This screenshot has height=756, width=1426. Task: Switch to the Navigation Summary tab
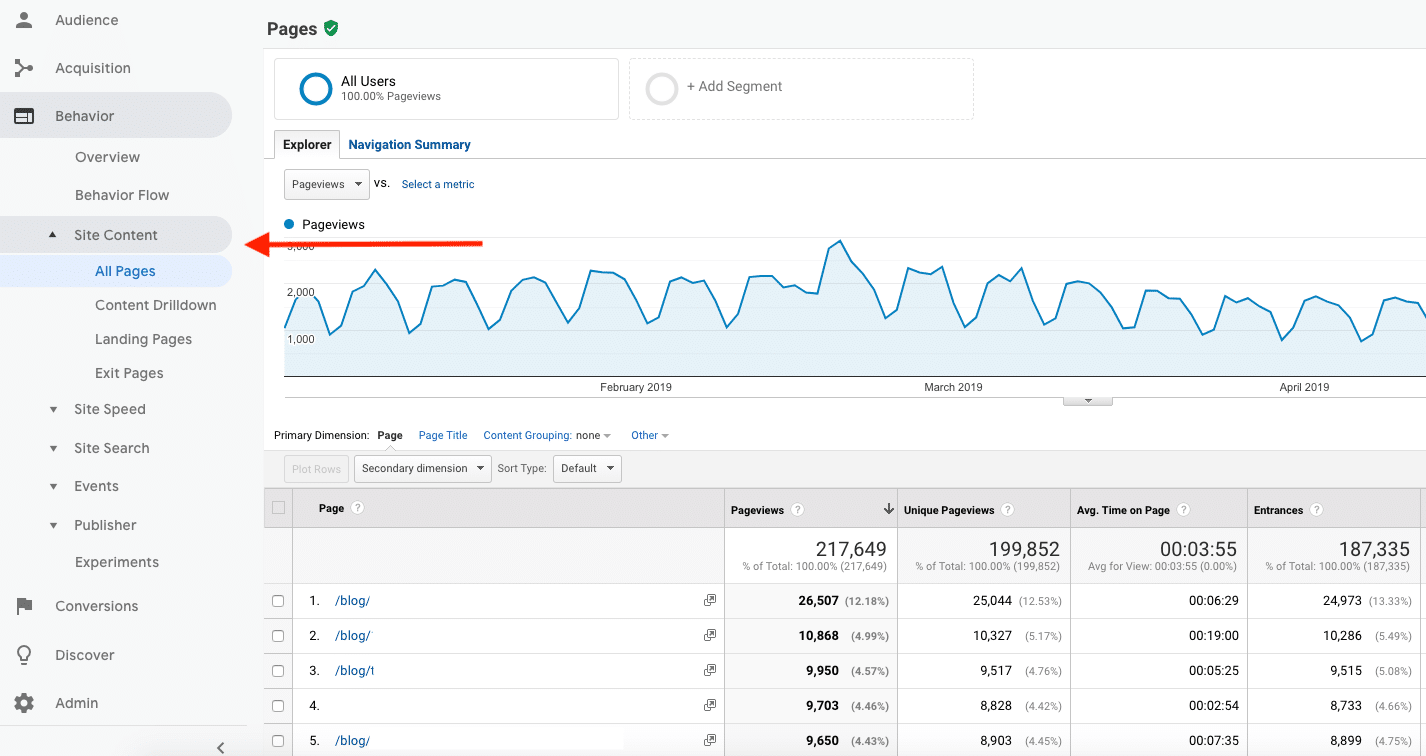coord(409,144)
